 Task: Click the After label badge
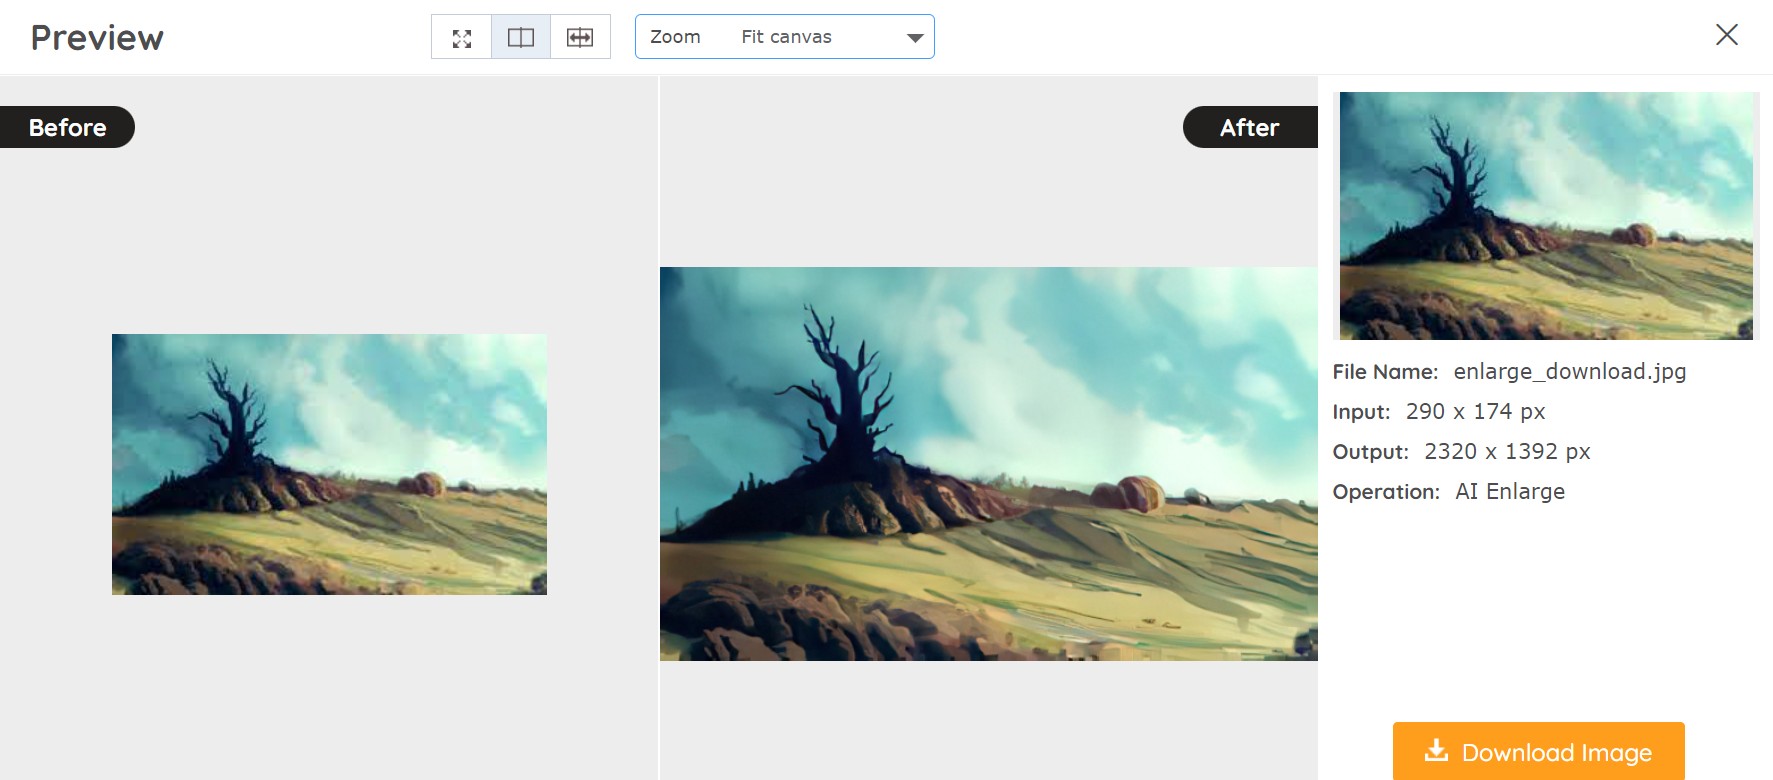(1249, 128)
